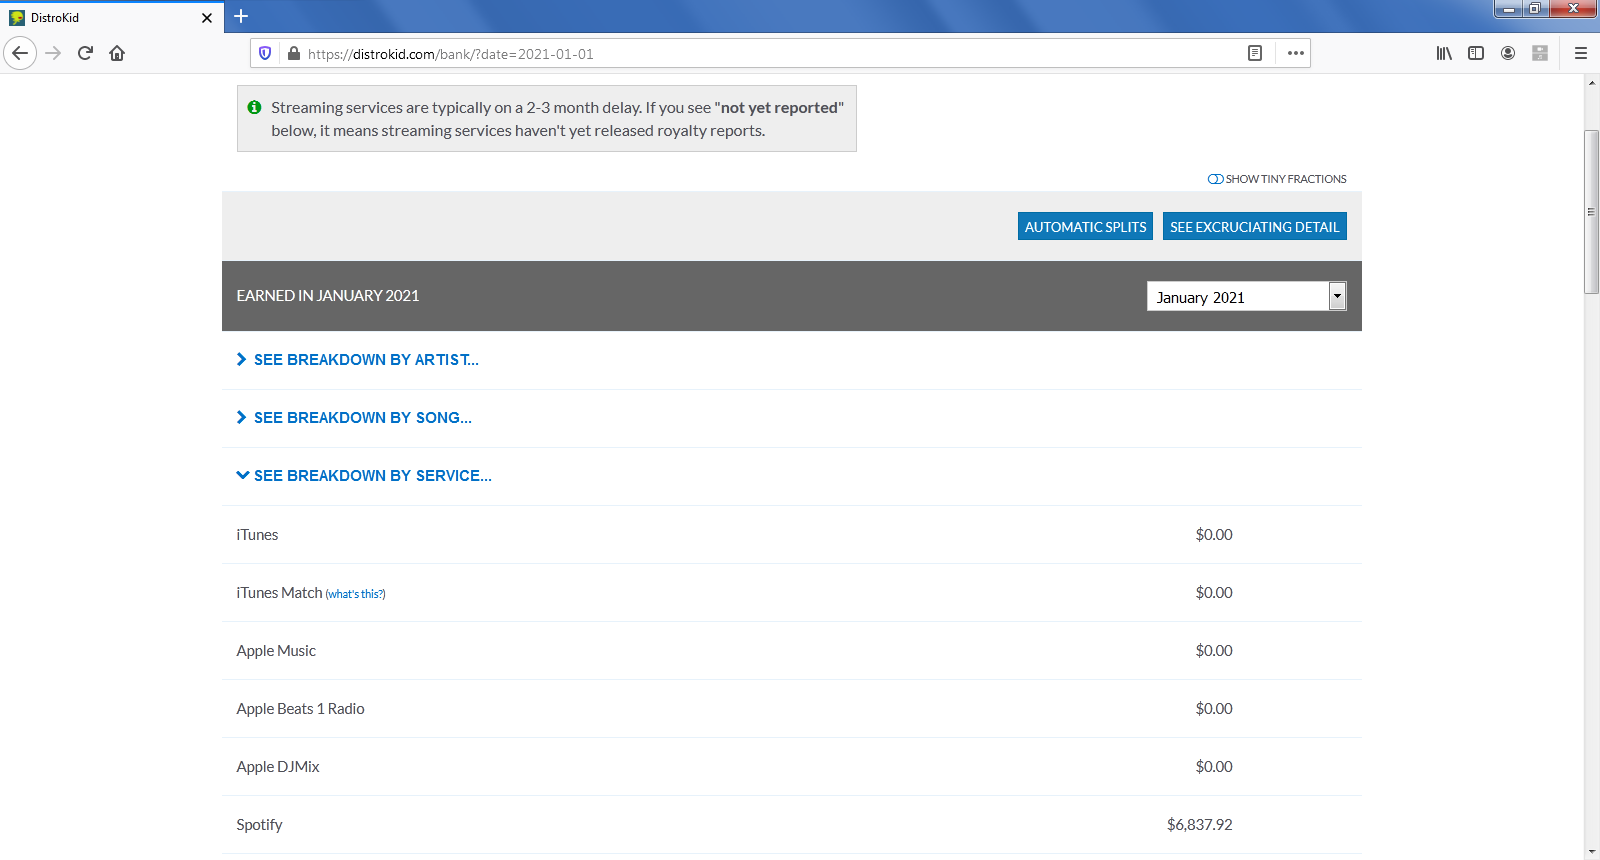Reload the current page

(85, 53)
